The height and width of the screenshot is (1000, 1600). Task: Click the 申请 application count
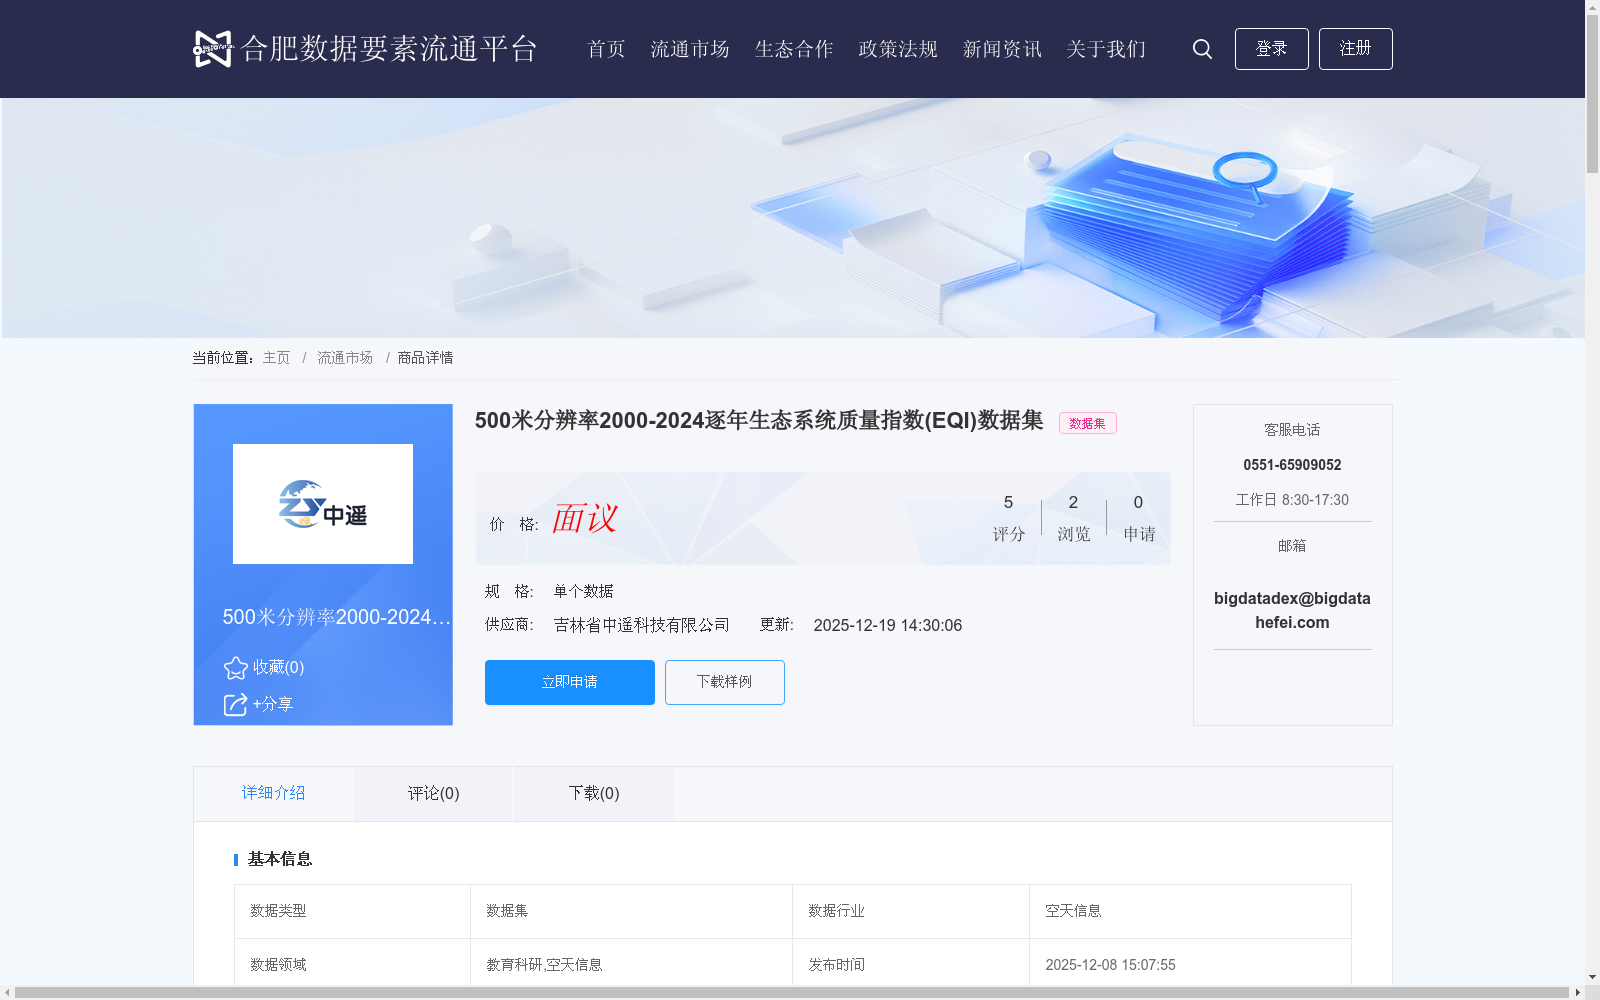(x=1138, y=517)
